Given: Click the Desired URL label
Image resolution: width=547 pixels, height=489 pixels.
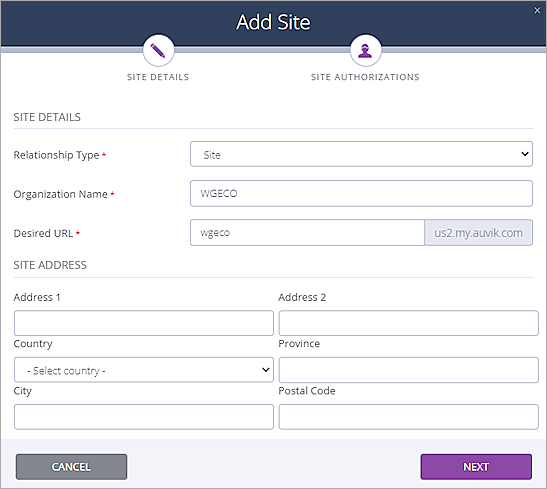Looking at the screenshot, I should click(43, 233).
